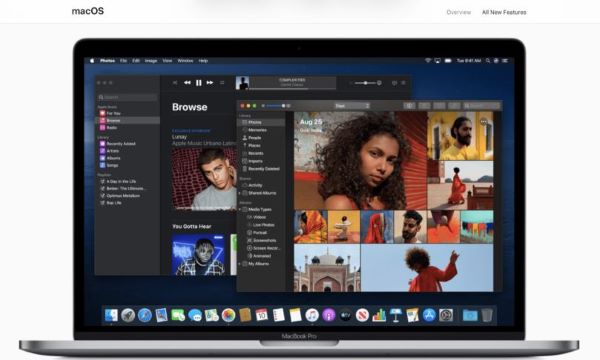Skip to next track in Music

coord(210,83)
